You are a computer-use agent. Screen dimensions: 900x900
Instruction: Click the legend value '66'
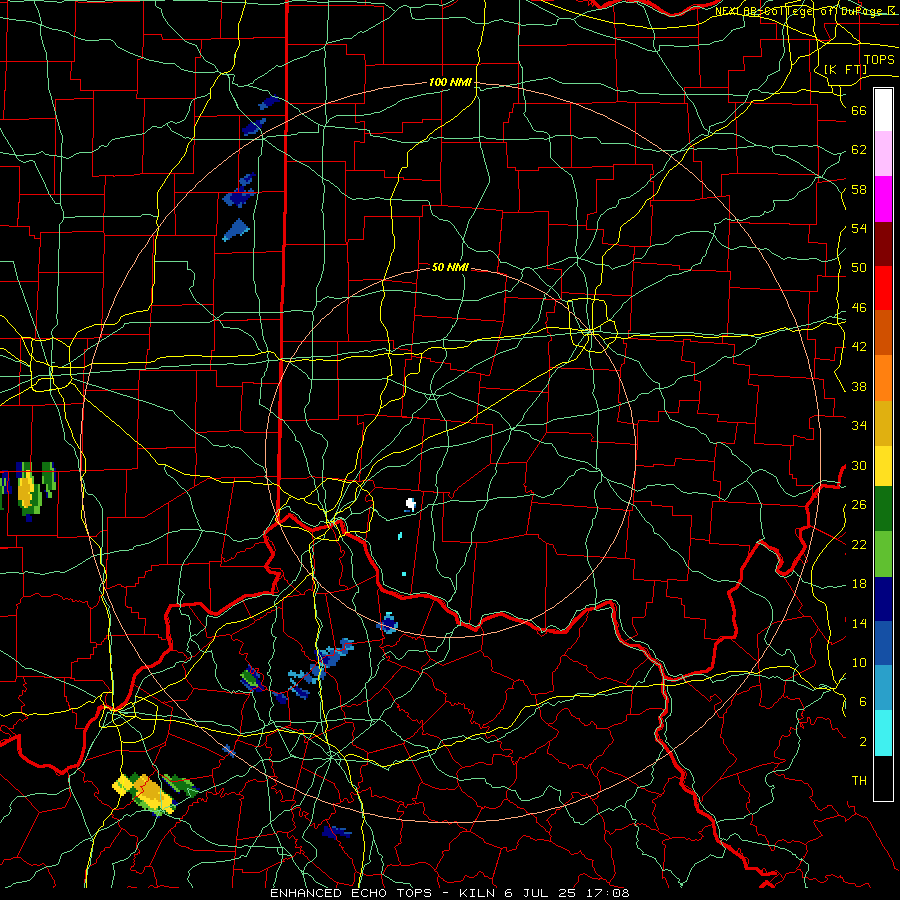coord(859,111)
